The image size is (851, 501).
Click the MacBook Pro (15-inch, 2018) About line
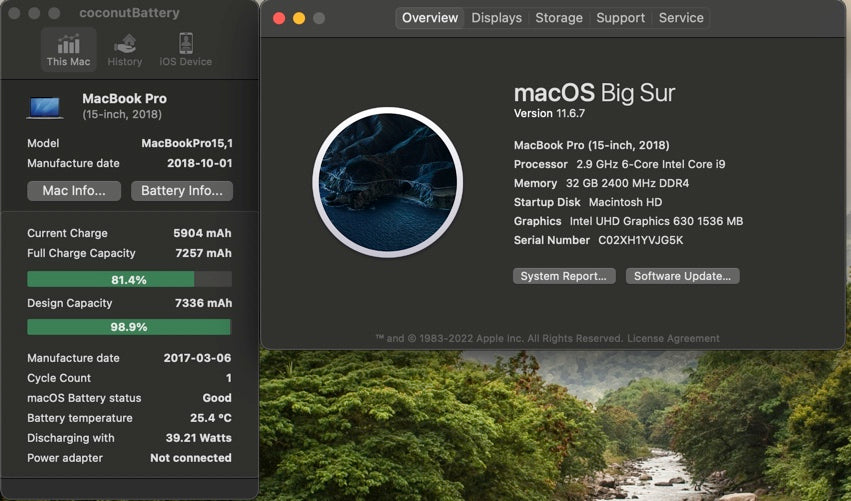pyautogui.click(x=592, y=145)
